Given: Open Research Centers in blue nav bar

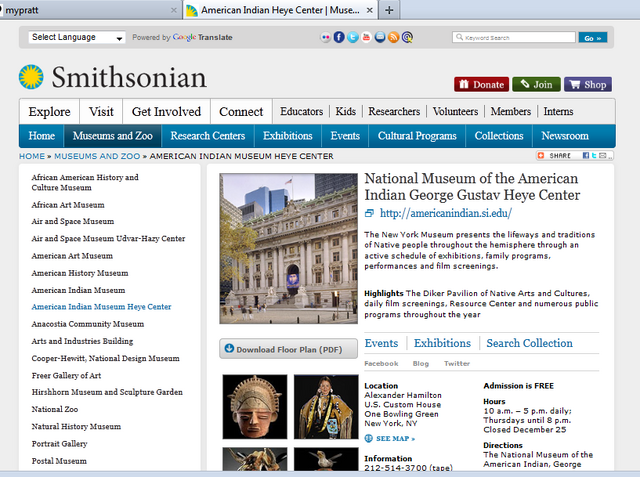Looking at the screenshot, I should pyautogui.click(x=208, y=136).
